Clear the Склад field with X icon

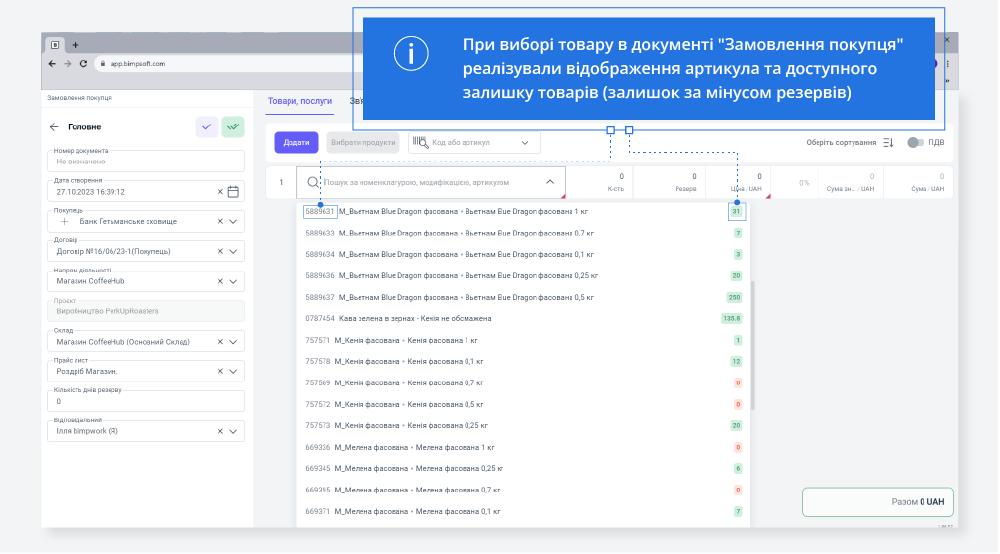[220, 341]
